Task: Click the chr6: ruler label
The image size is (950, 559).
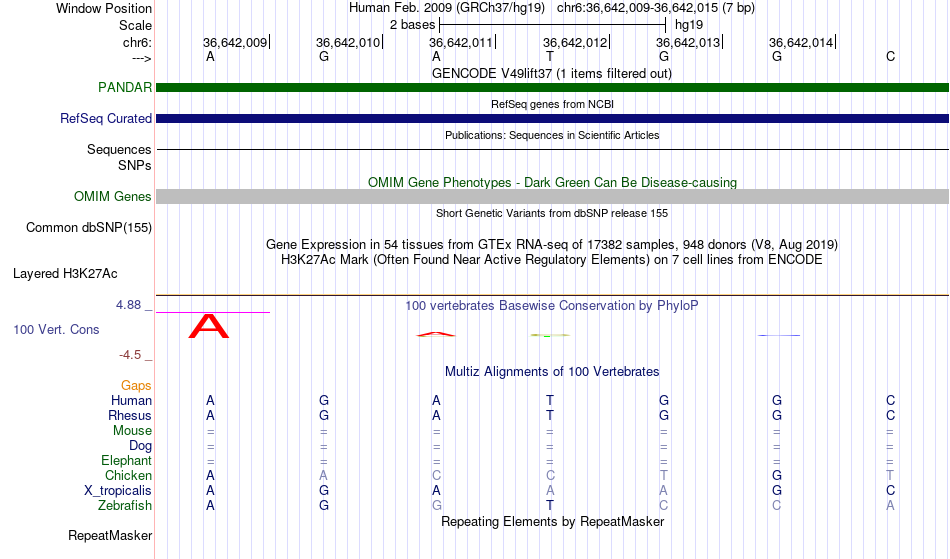Action: [x=137, y=42]
